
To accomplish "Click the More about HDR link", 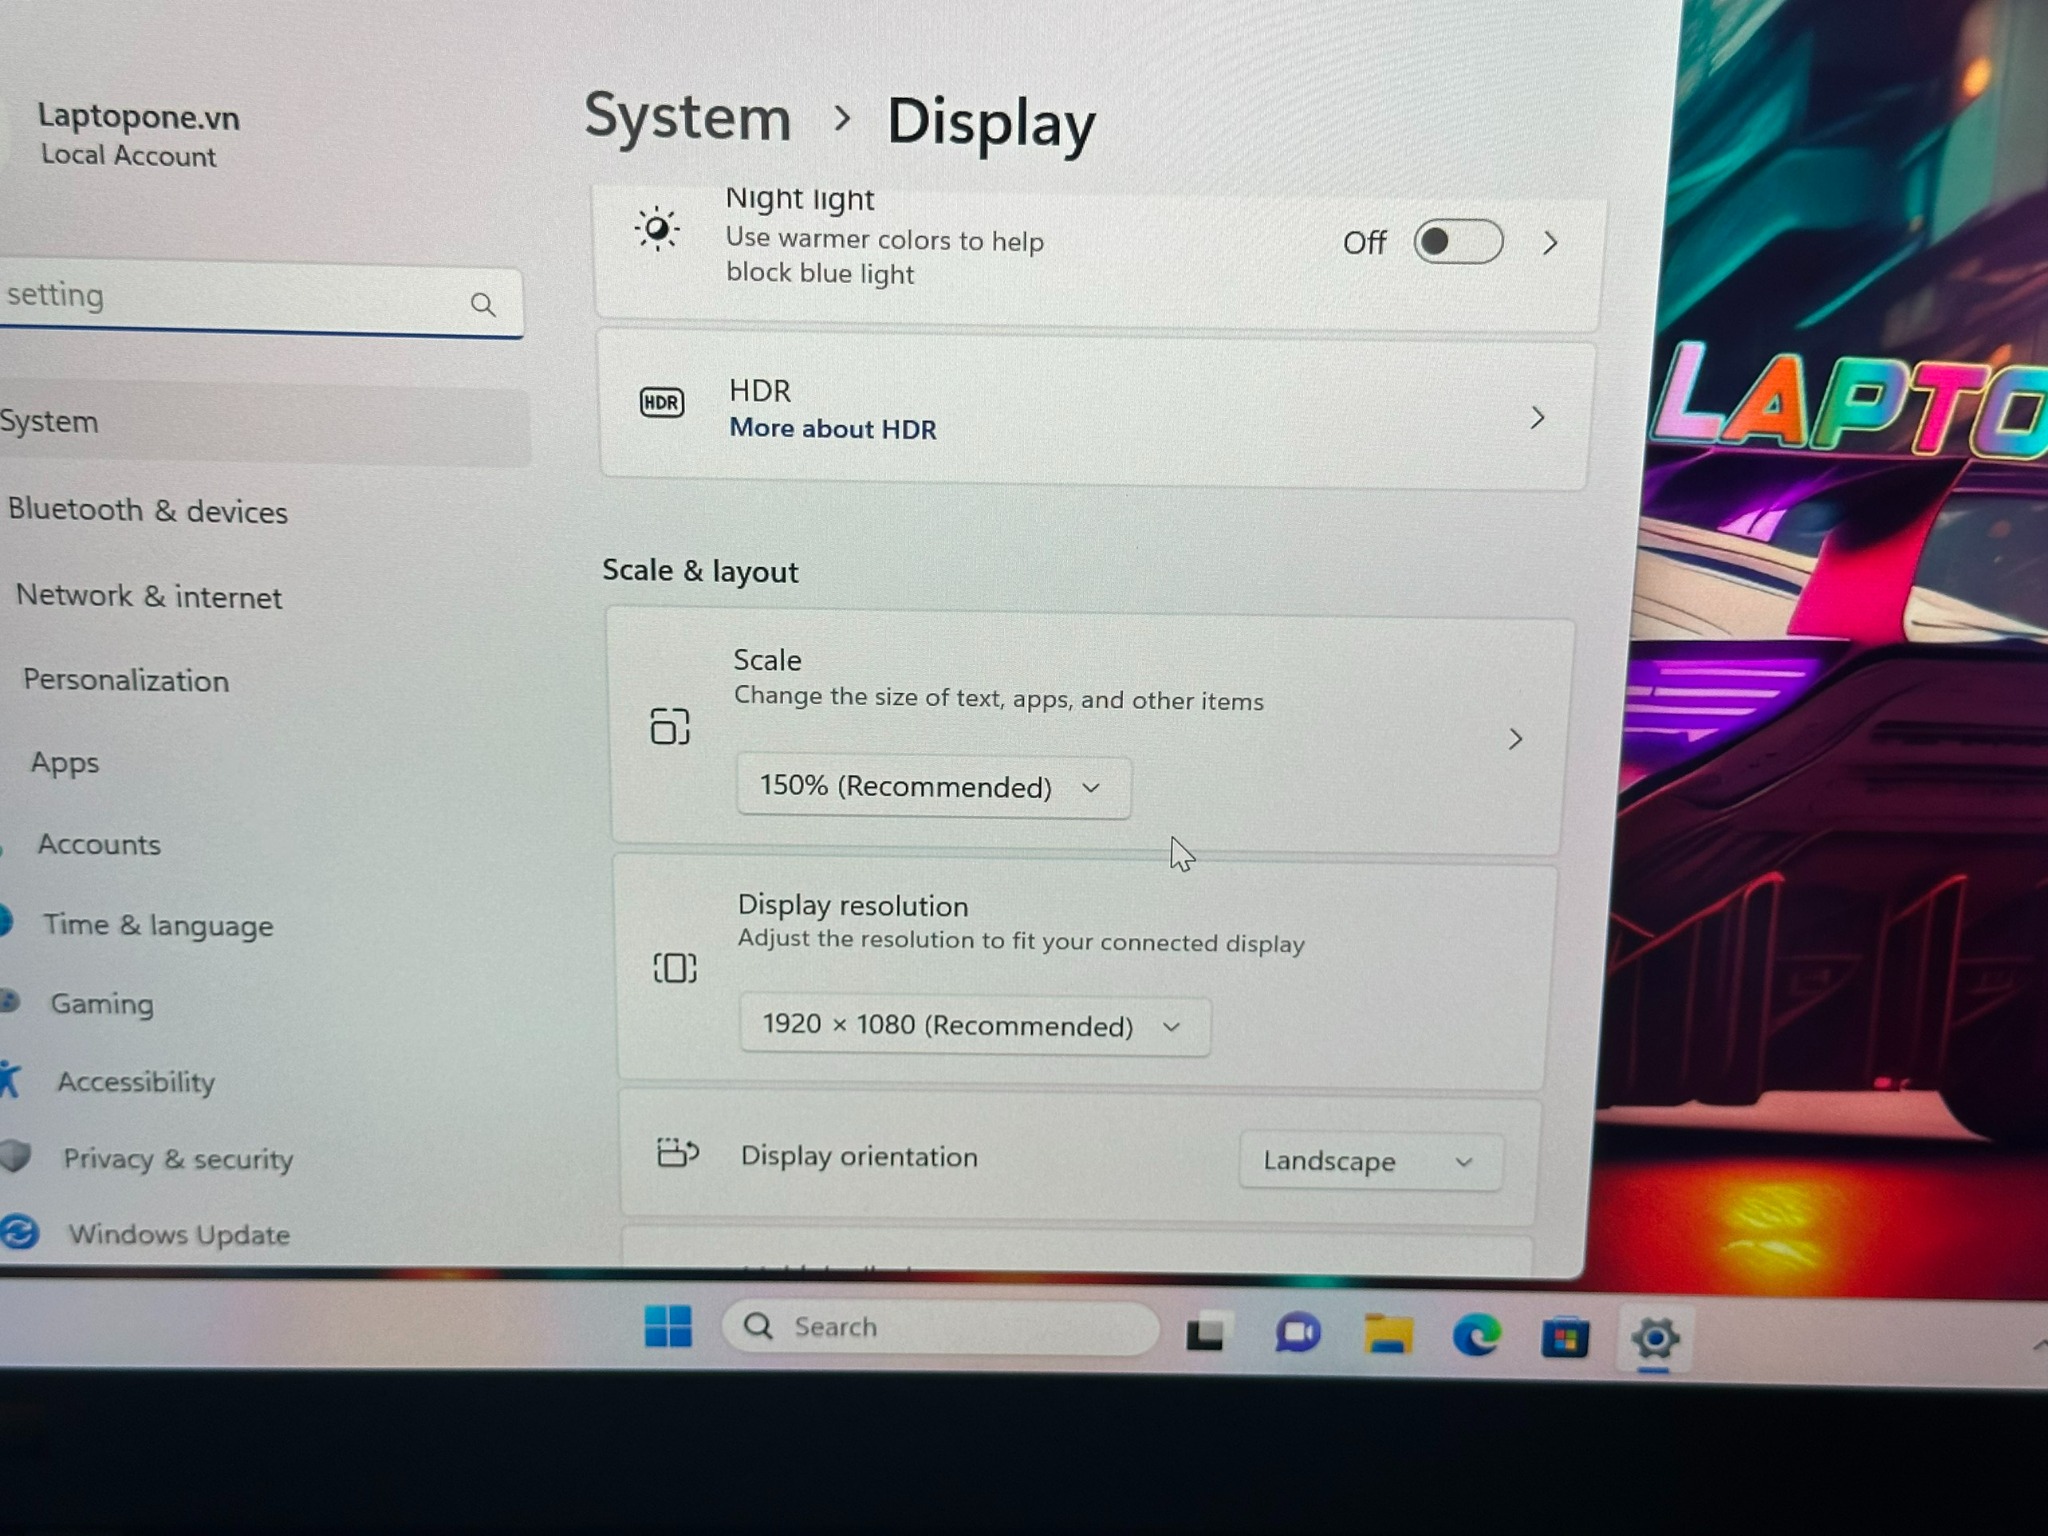I will (x=832, y=429).
